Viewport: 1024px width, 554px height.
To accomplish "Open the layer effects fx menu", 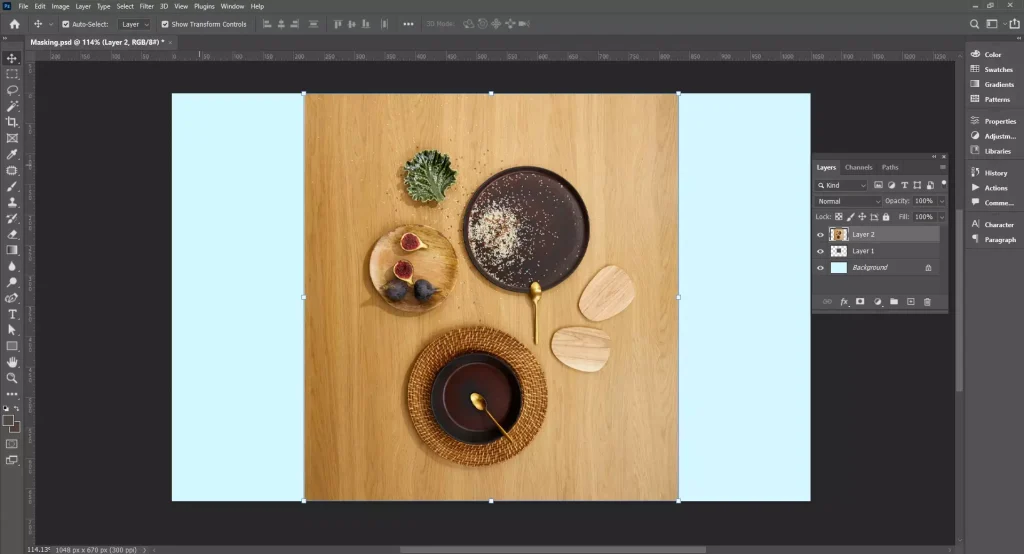I will [x=843, y=301].
